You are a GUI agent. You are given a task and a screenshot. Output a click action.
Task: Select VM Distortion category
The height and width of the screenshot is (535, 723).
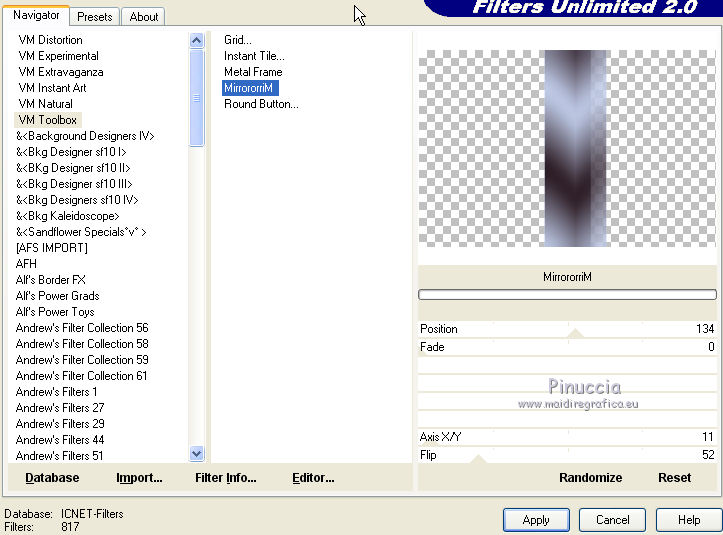point(50,40)
